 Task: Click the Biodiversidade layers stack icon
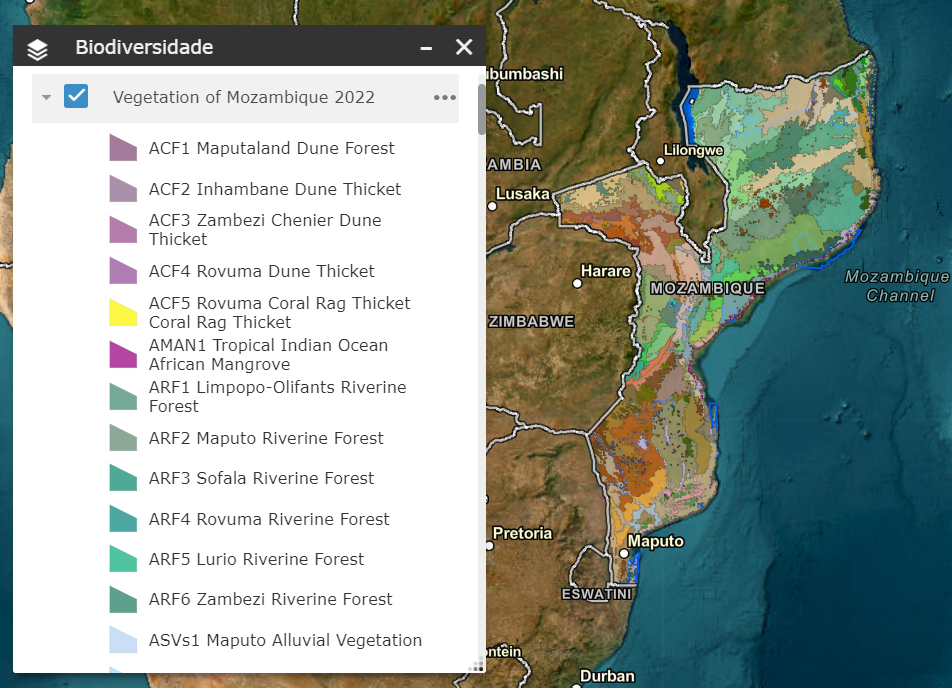click(37, 48)
